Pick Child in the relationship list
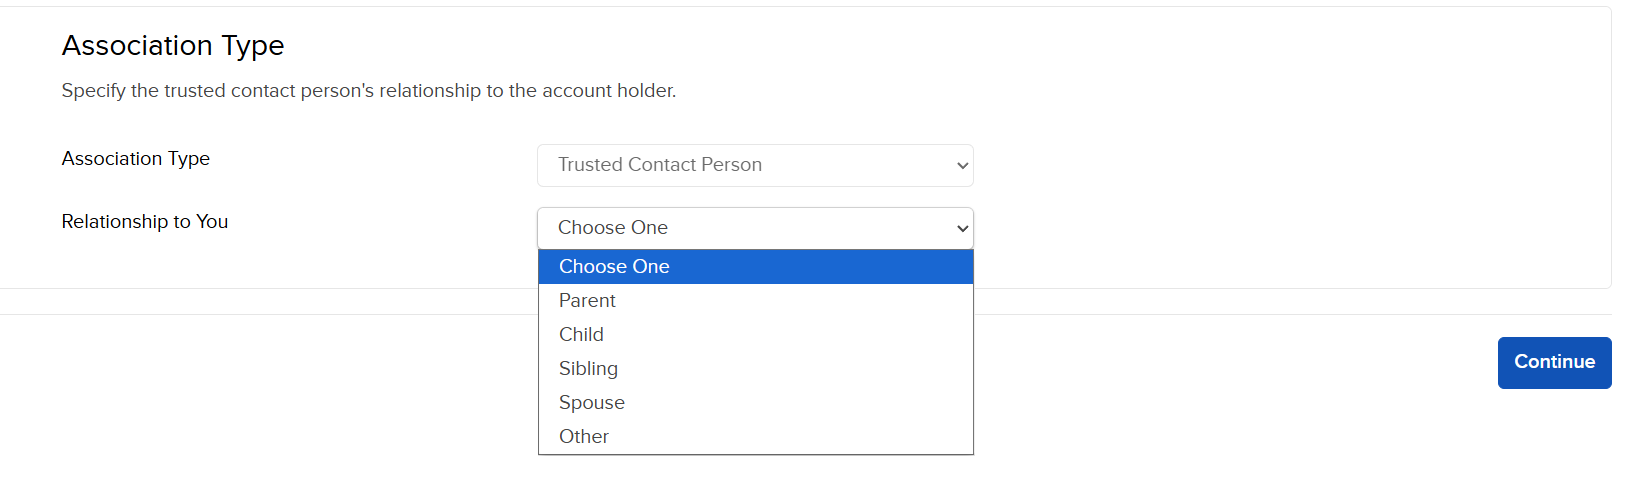The height and width of the screenshot is (485, 1647). tap(755, 335)
